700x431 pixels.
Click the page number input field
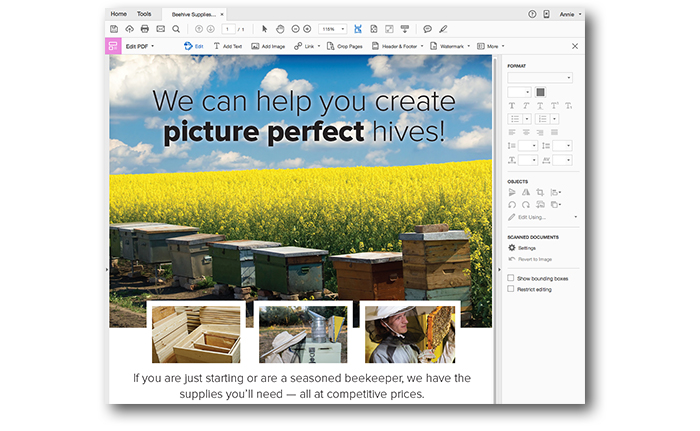[x=228, y=29]
